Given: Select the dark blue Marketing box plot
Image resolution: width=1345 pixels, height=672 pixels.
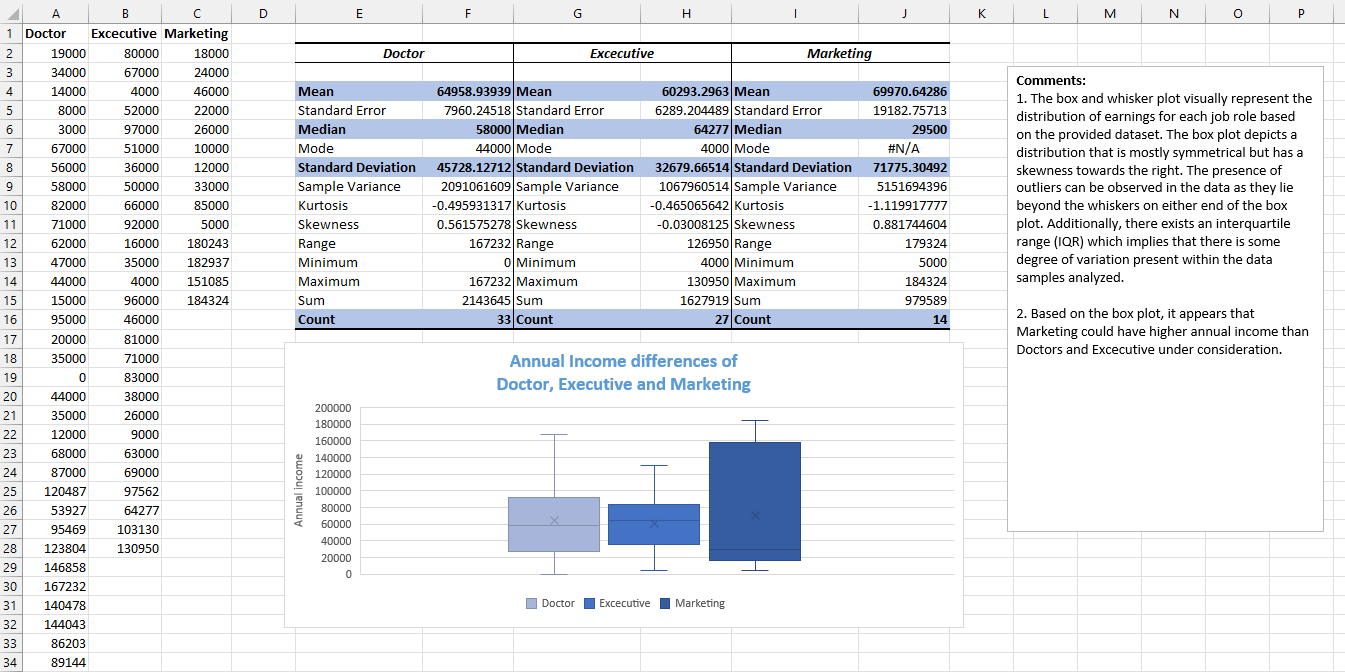Looking at the screenshot, I should pyautogui.click(x=755, y=501).
